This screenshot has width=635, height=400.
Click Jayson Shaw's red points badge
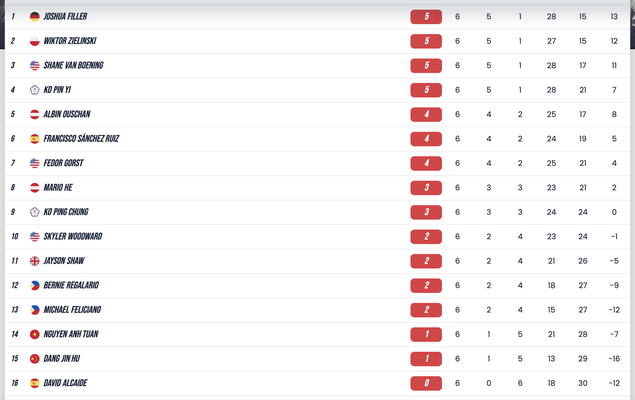(x=426, y=261)
